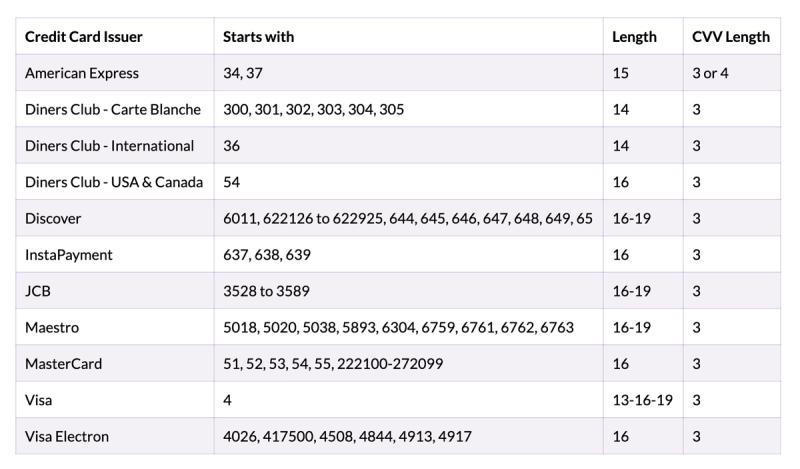Click the '51, 52, 53, 54, 55, 222100-272099' cell
The height and width of the screenshot is (469, 800).
click(333, 364)
